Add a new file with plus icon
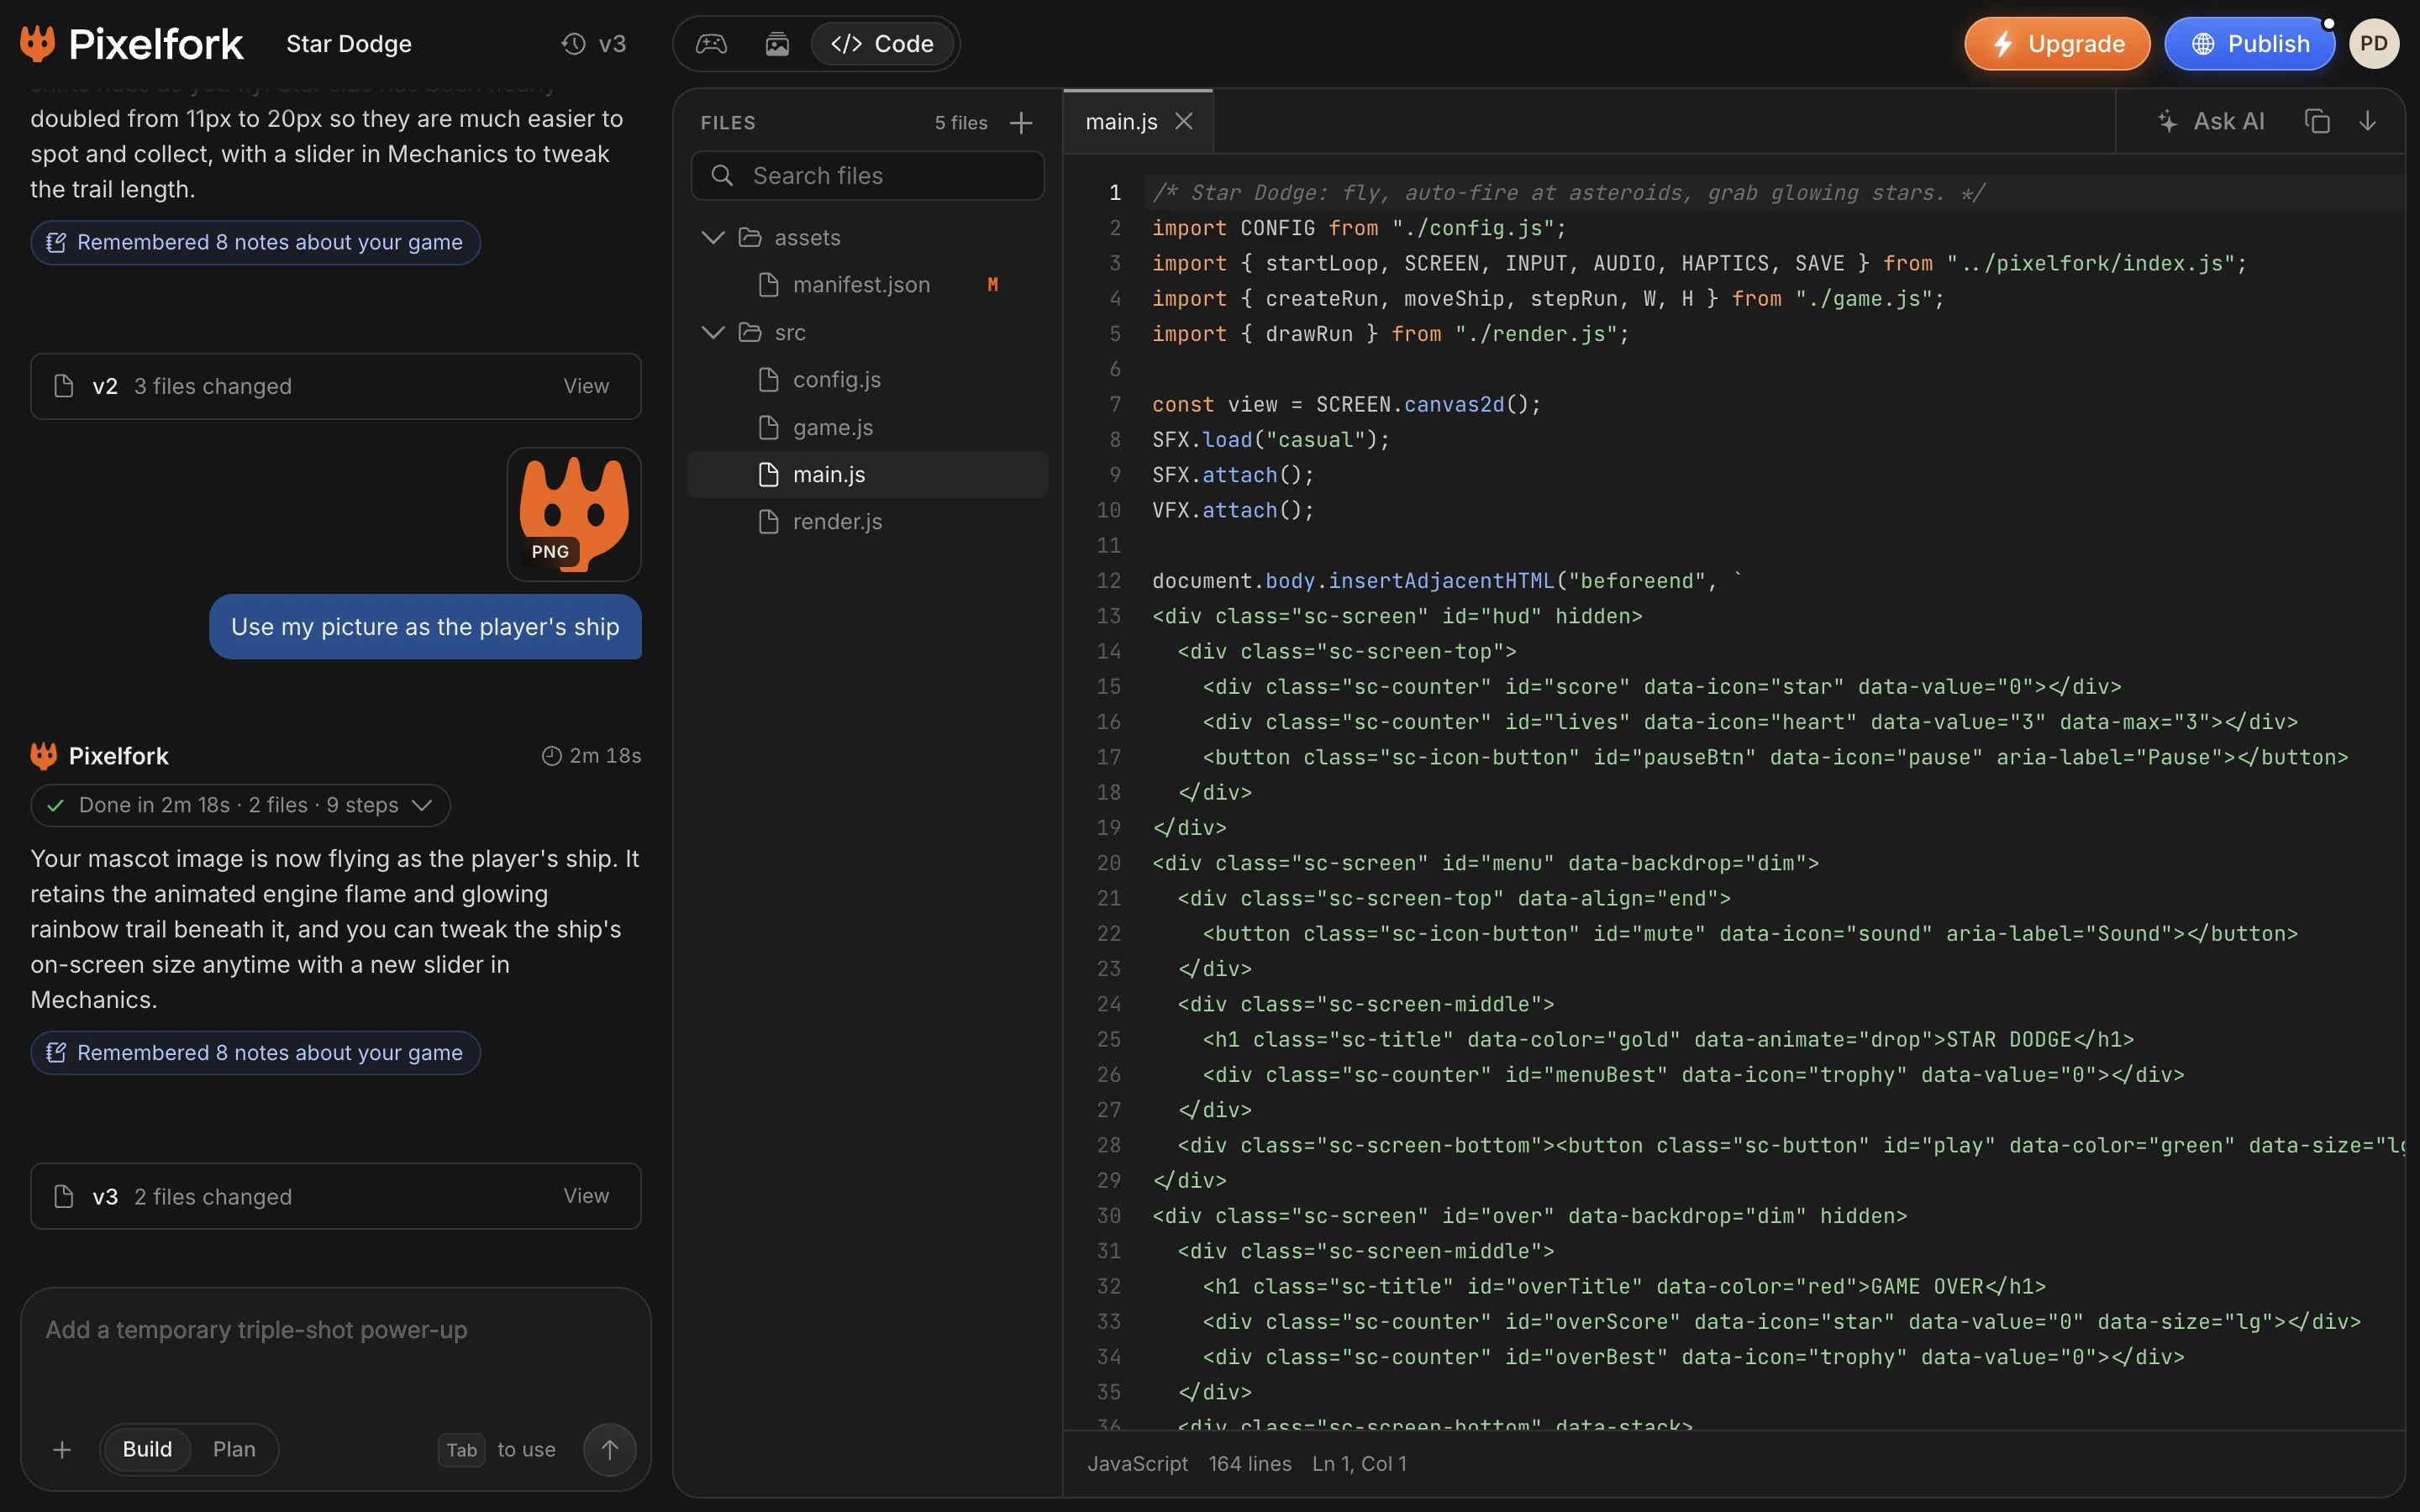Viewport: 2420px width, 1512px height. [x=1021, y=123]
